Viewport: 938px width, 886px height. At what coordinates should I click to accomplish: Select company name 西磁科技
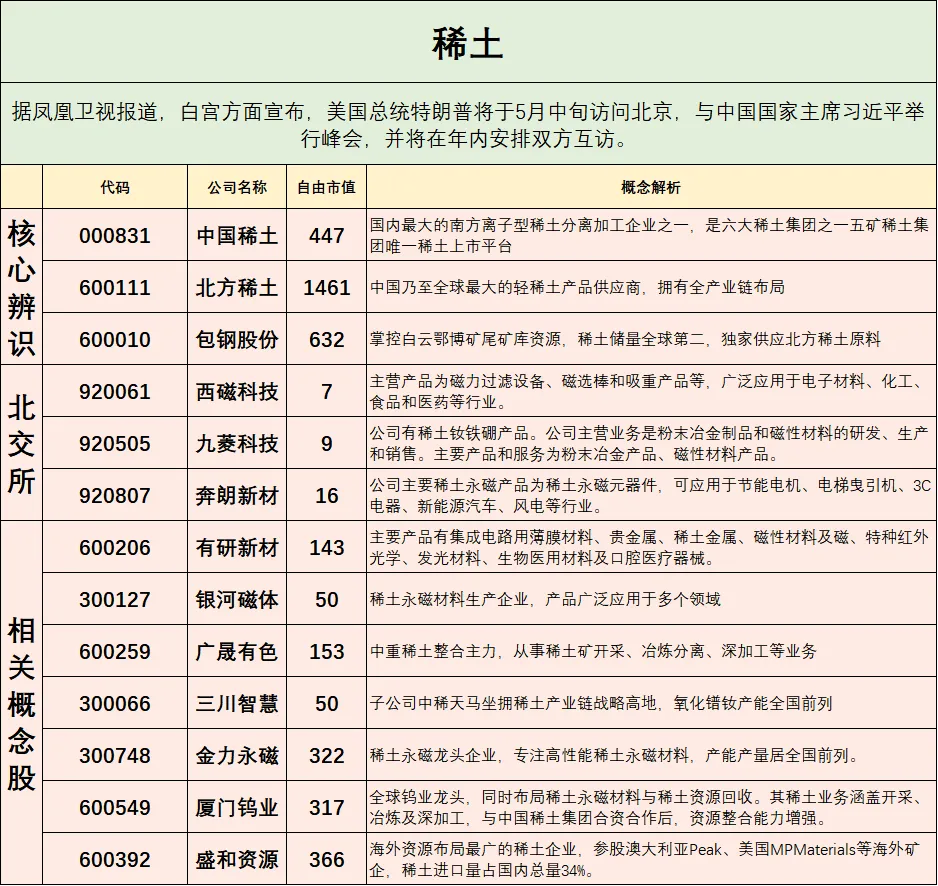pos(237,392)
